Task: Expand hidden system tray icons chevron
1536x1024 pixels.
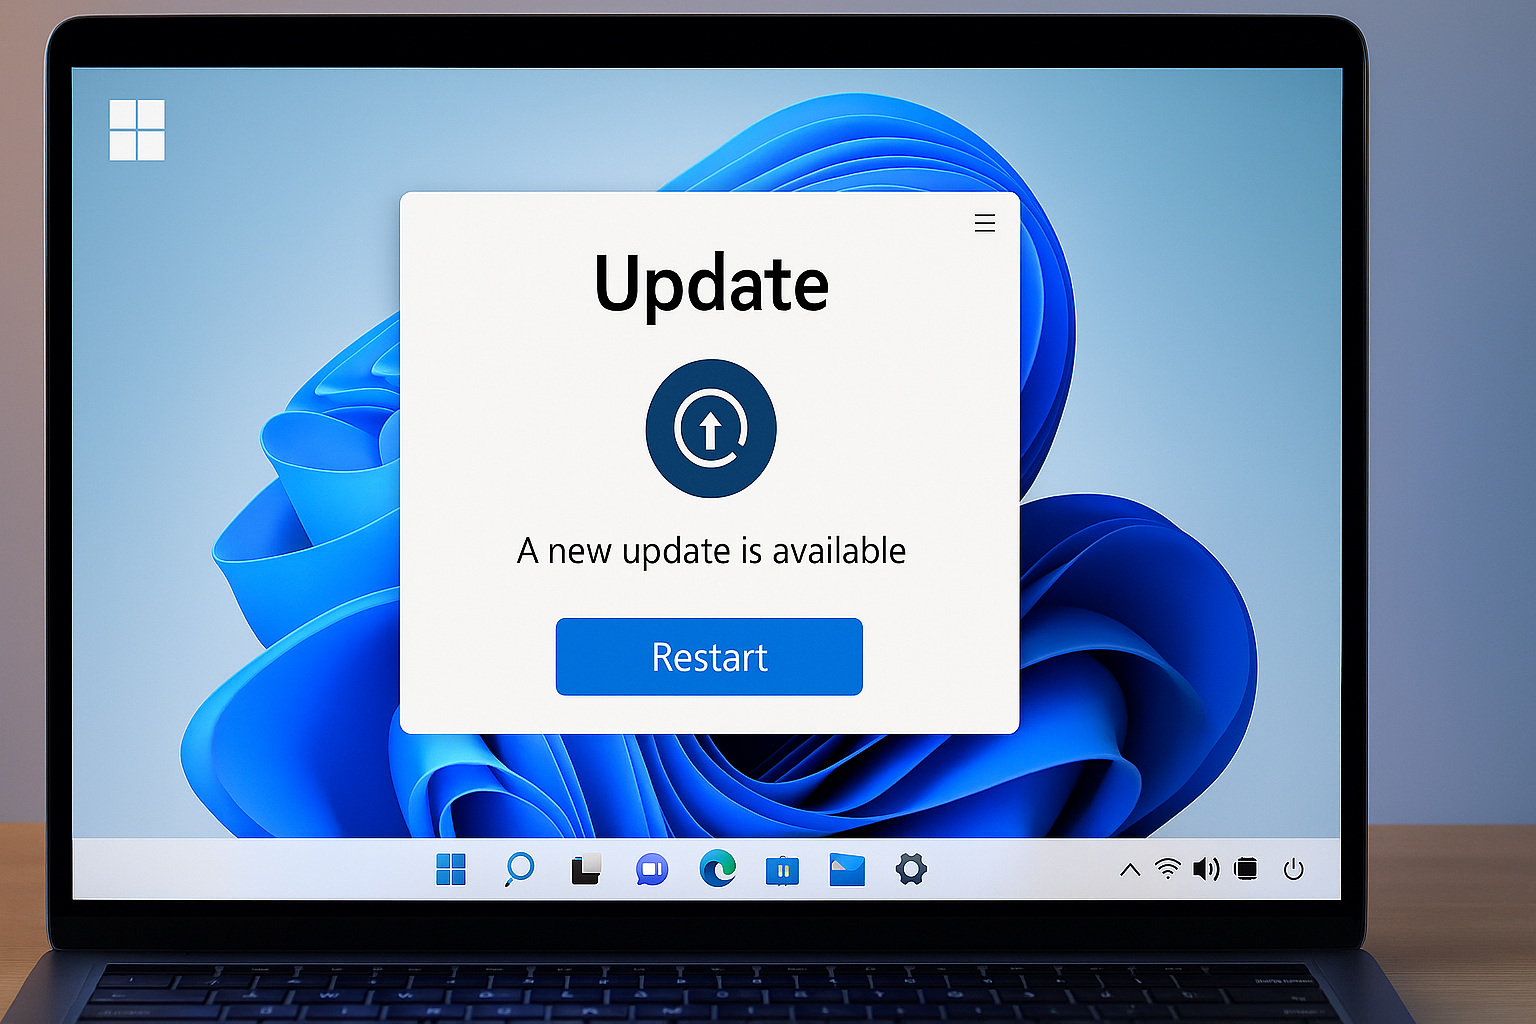Action: (x=1130, y=869)
